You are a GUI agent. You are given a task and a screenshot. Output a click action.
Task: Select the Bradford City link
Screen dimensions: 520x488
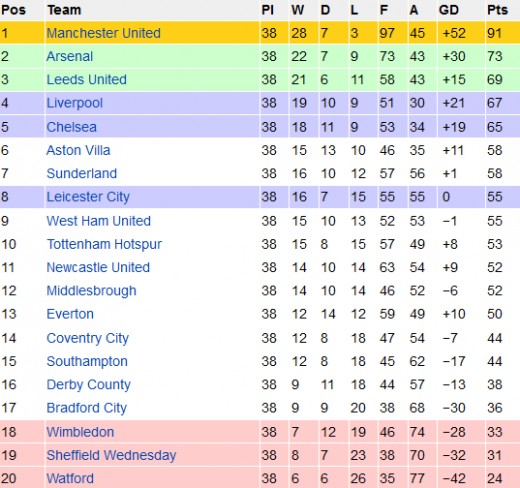(87, 408)
